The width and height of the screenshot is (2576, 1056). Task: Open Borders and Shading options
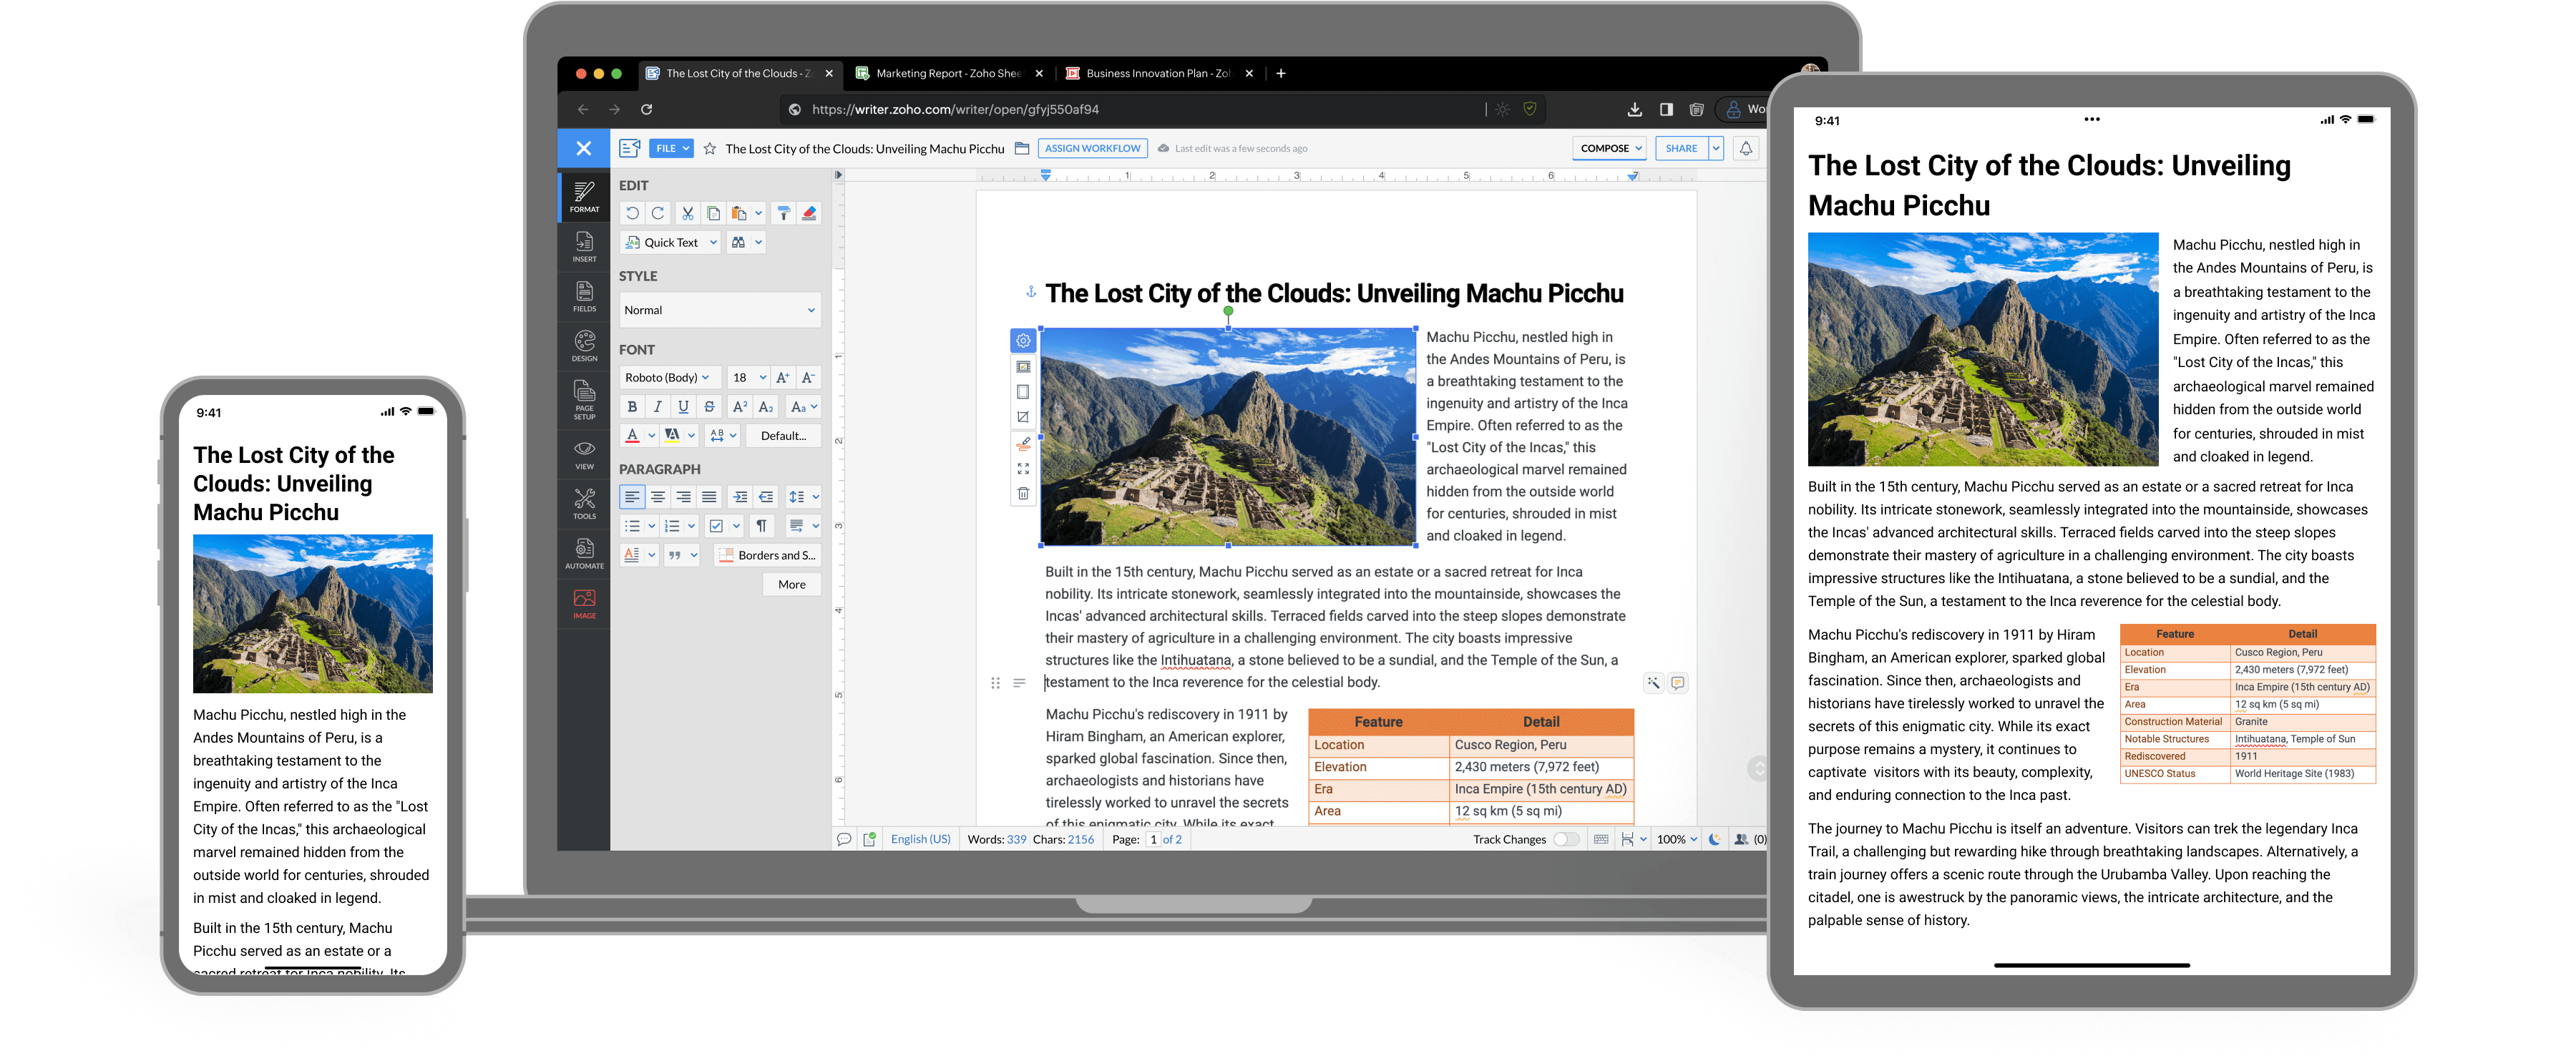tap(768, 555)
